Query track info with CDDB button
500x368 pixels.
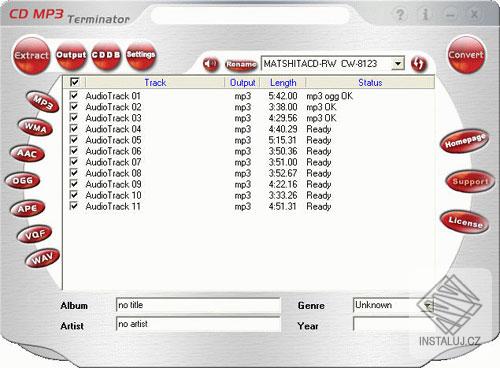(x=106, y=55)
